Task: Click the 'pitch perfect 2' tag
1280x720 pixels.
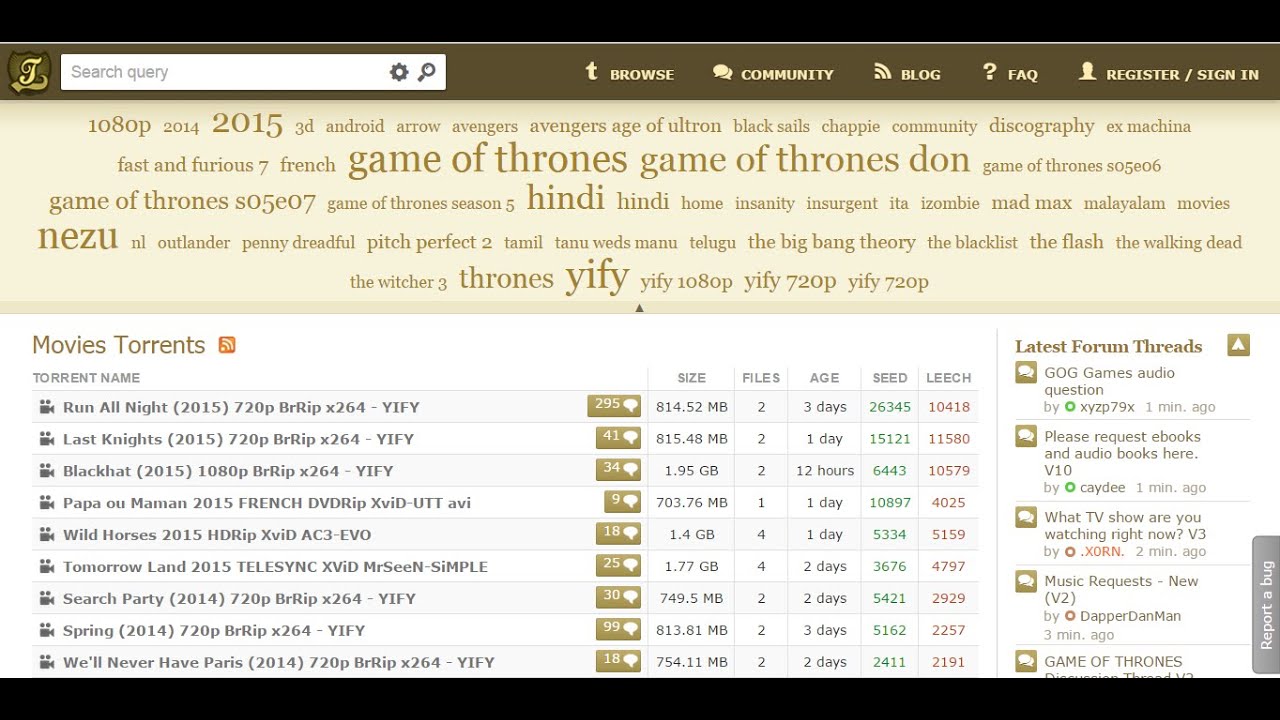Action: click(x=429, y=242)
